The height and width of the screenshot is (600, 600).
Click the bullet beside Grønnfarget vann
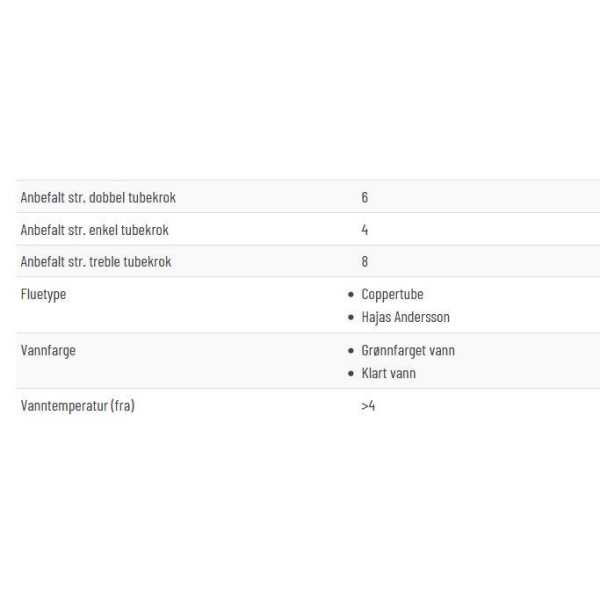351,351
